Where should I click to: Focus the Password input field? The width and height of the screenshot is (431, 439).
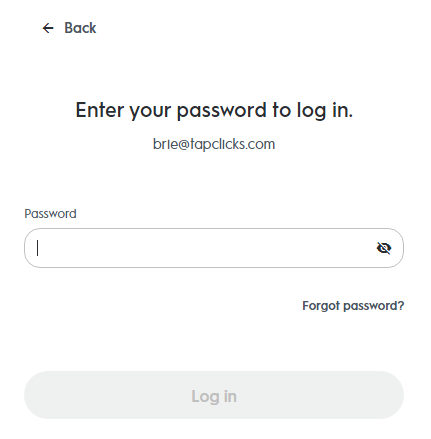pos(214,248)
